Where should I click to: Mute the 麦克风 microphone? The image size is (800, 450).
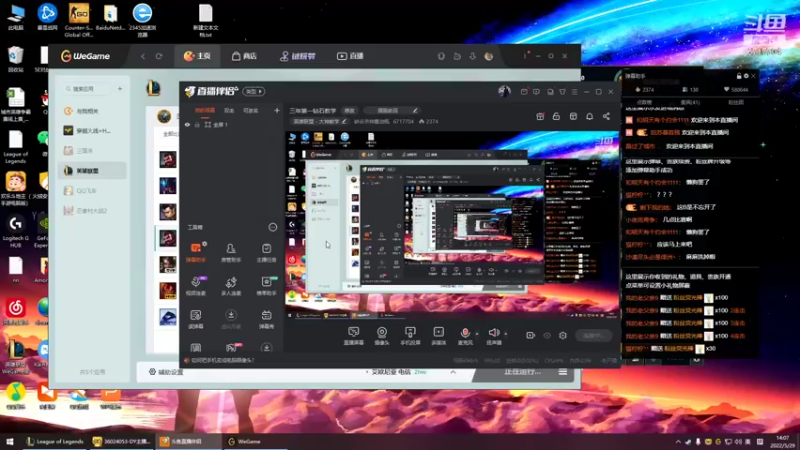465,336
